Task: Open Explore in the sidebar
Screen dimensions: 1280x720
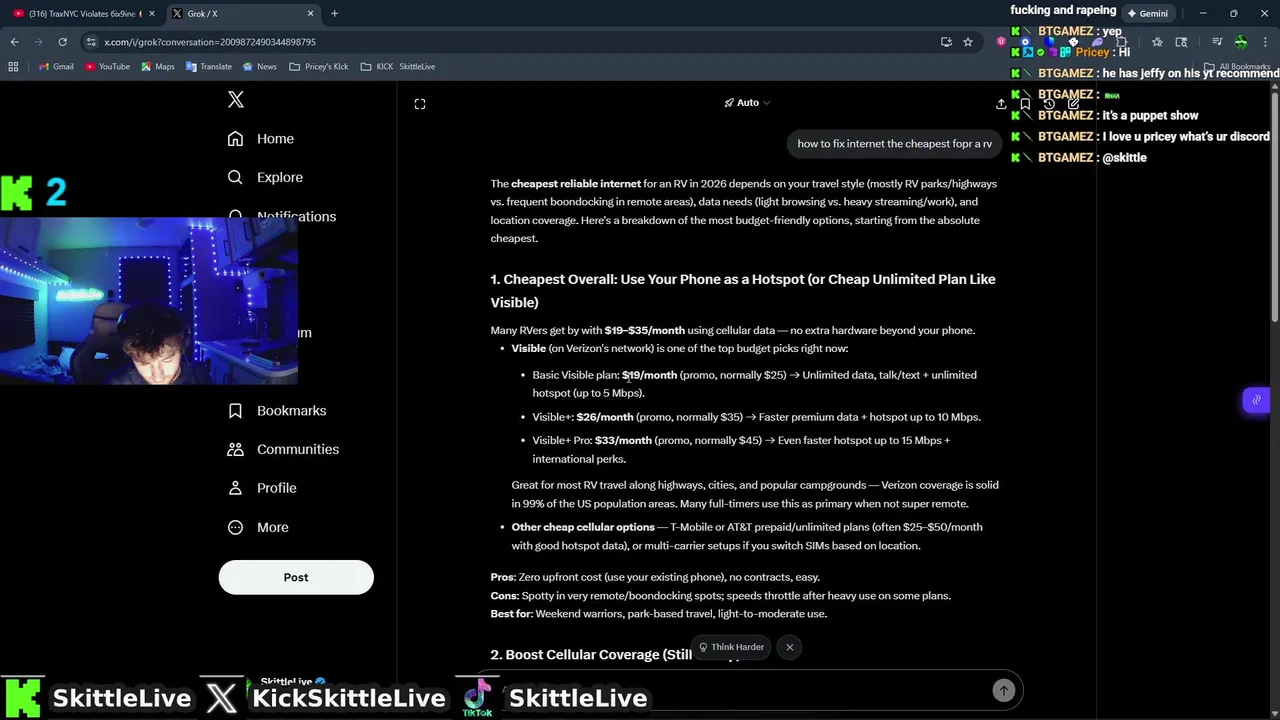Action: point(265,177)
